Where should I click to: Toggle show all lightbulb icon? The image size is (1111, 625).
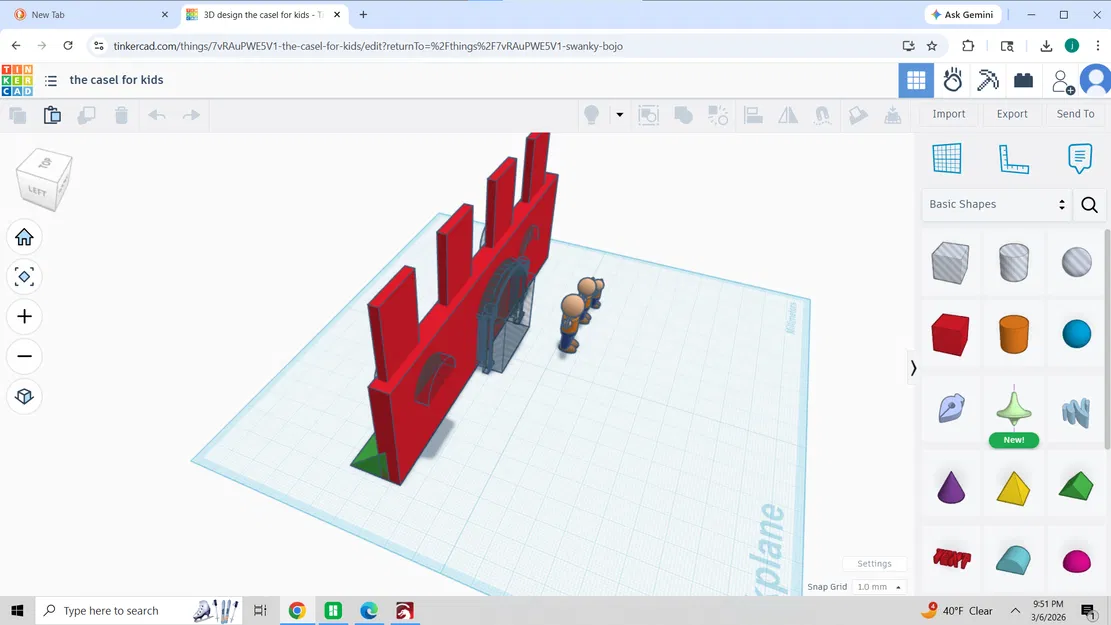pos(591,115)
